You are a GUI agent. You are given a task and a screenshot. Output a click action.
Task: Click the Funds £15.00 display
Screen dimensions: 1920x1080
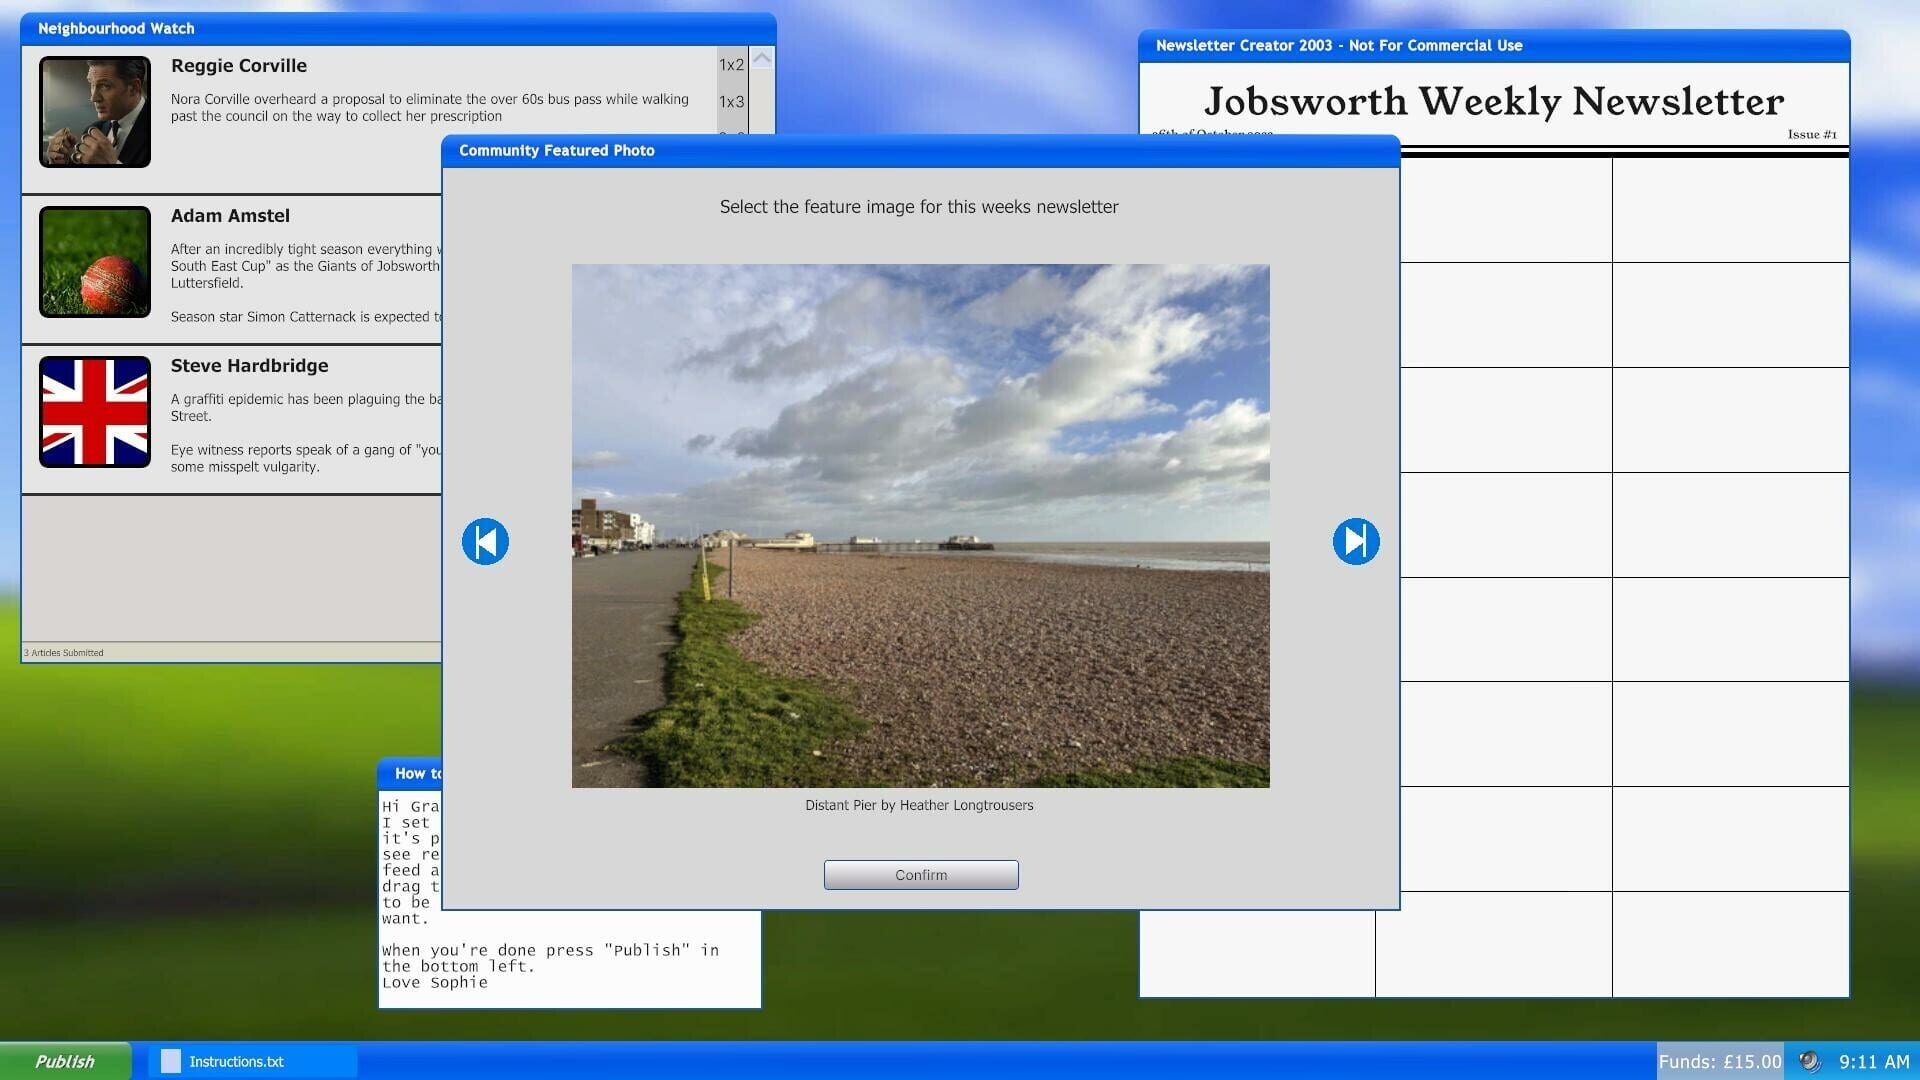1720,1061
